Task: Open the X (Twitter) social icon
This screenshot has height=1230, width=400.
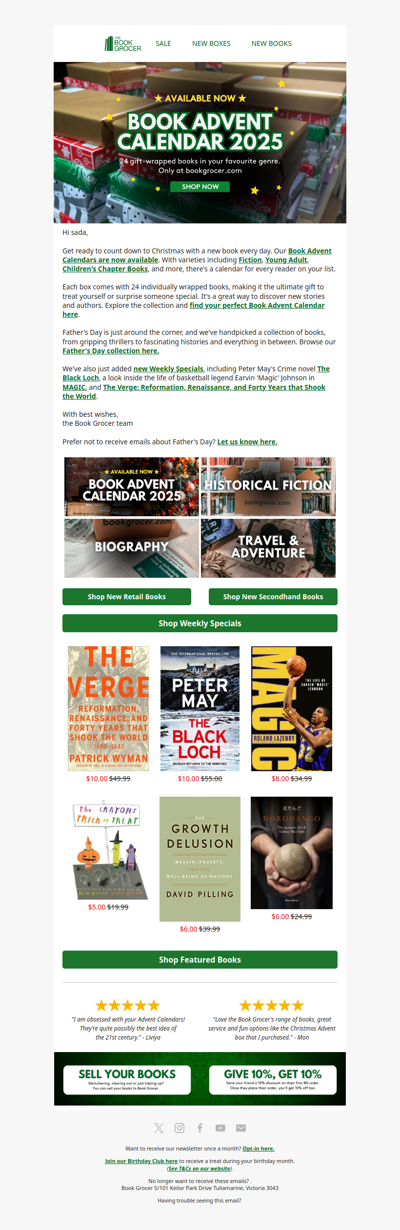Action: pyautogui.click(x=158, y=1128)
